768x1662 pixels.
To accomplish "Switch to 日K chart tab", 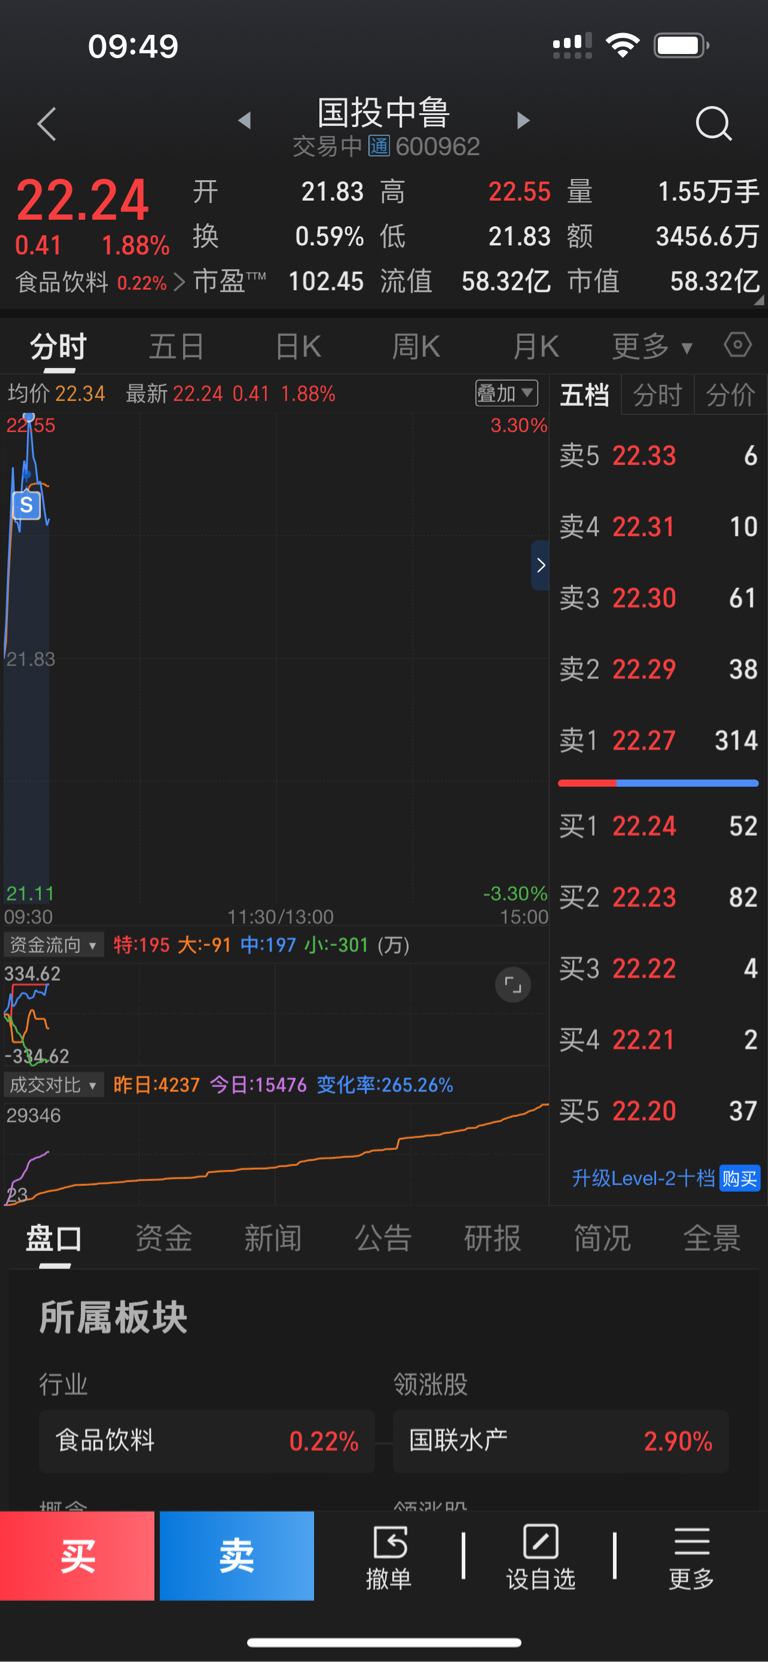I will click(x=298, y=347).
